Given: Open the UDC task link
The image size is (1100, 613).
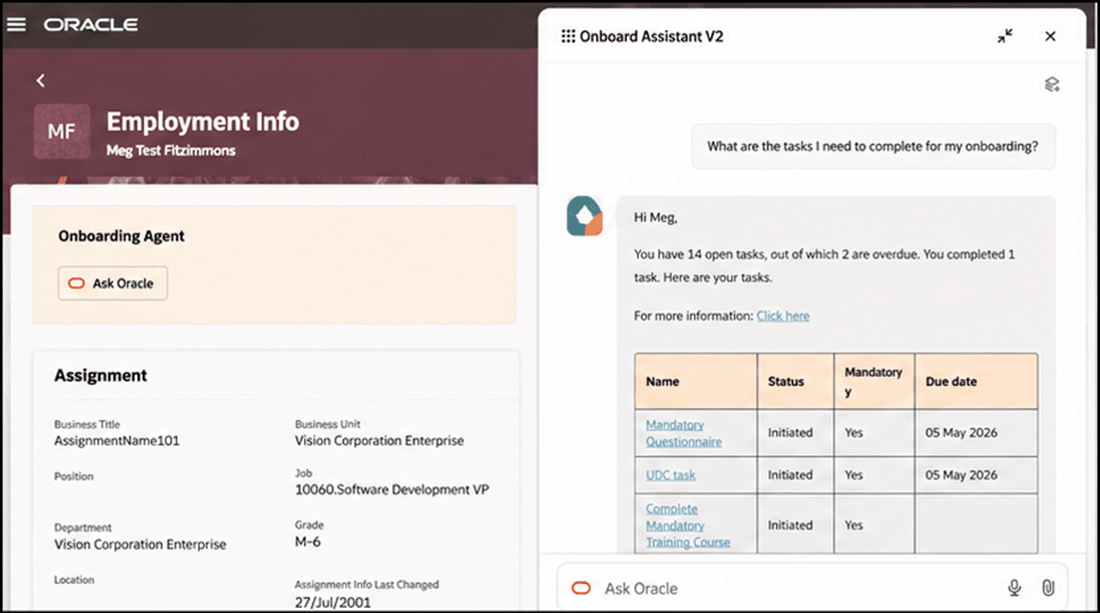Looking at the screenshot, I should [x=671, y=475].
